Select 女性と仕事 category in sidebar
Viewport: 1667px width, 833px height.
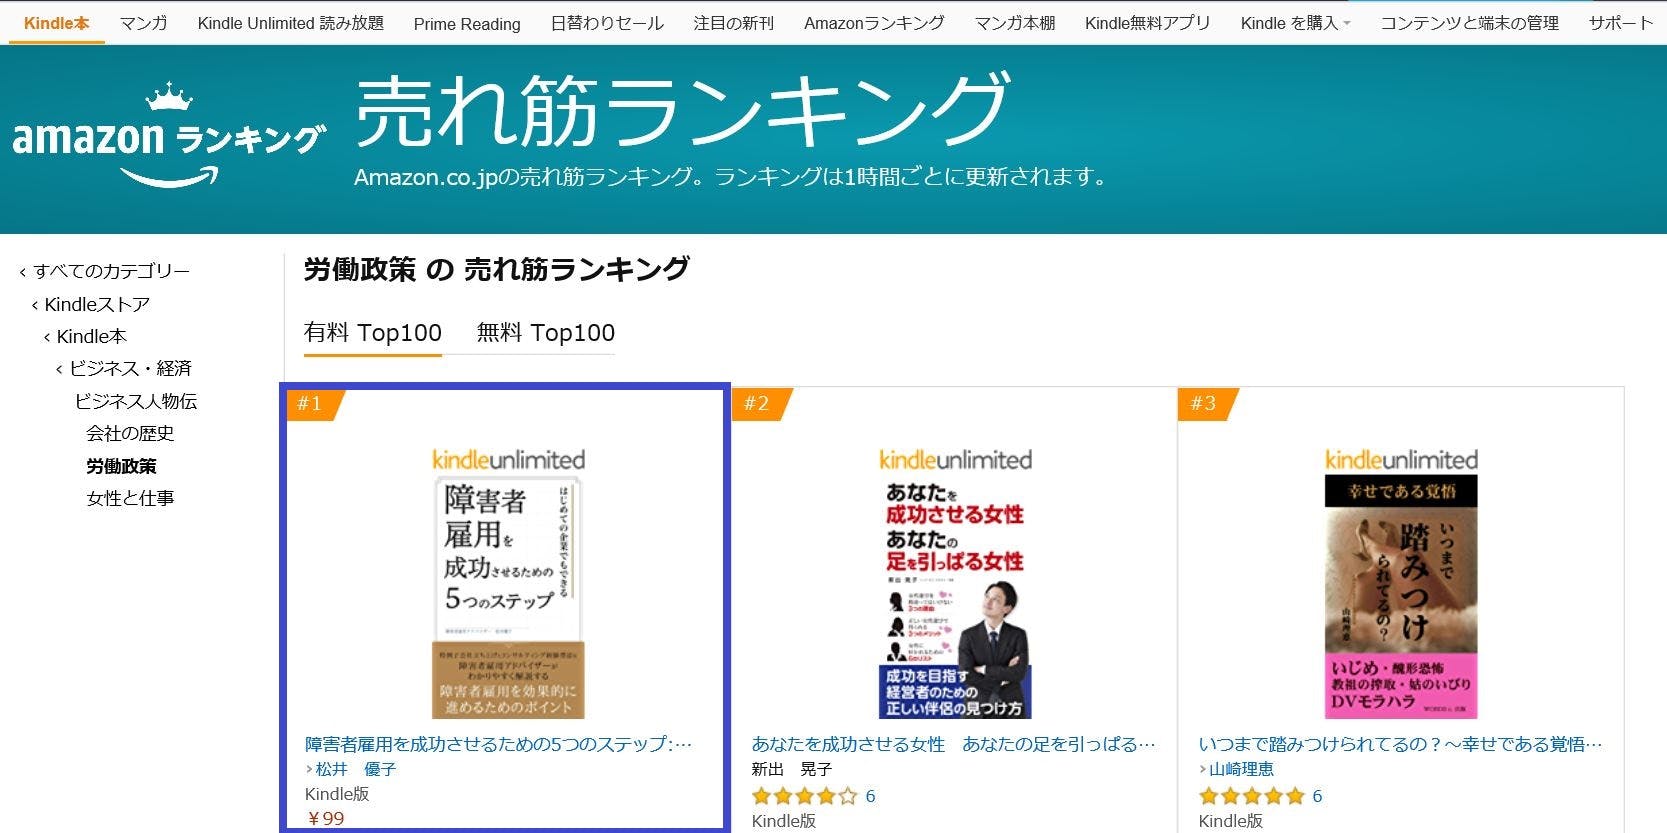[x=130, y=498]
